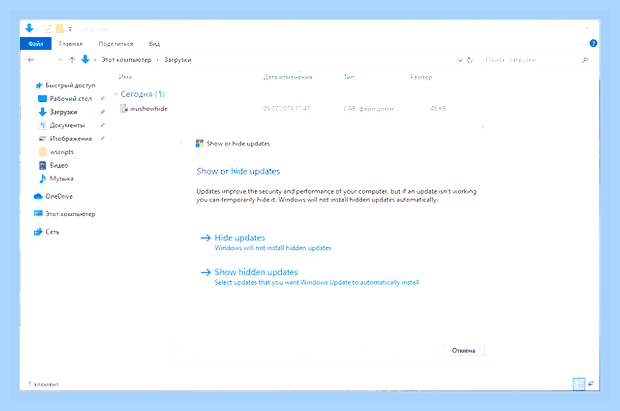Screen dimensions: 620x411
Task: Click the Downloads arrow icon in address bar
Action: [85, 59]
